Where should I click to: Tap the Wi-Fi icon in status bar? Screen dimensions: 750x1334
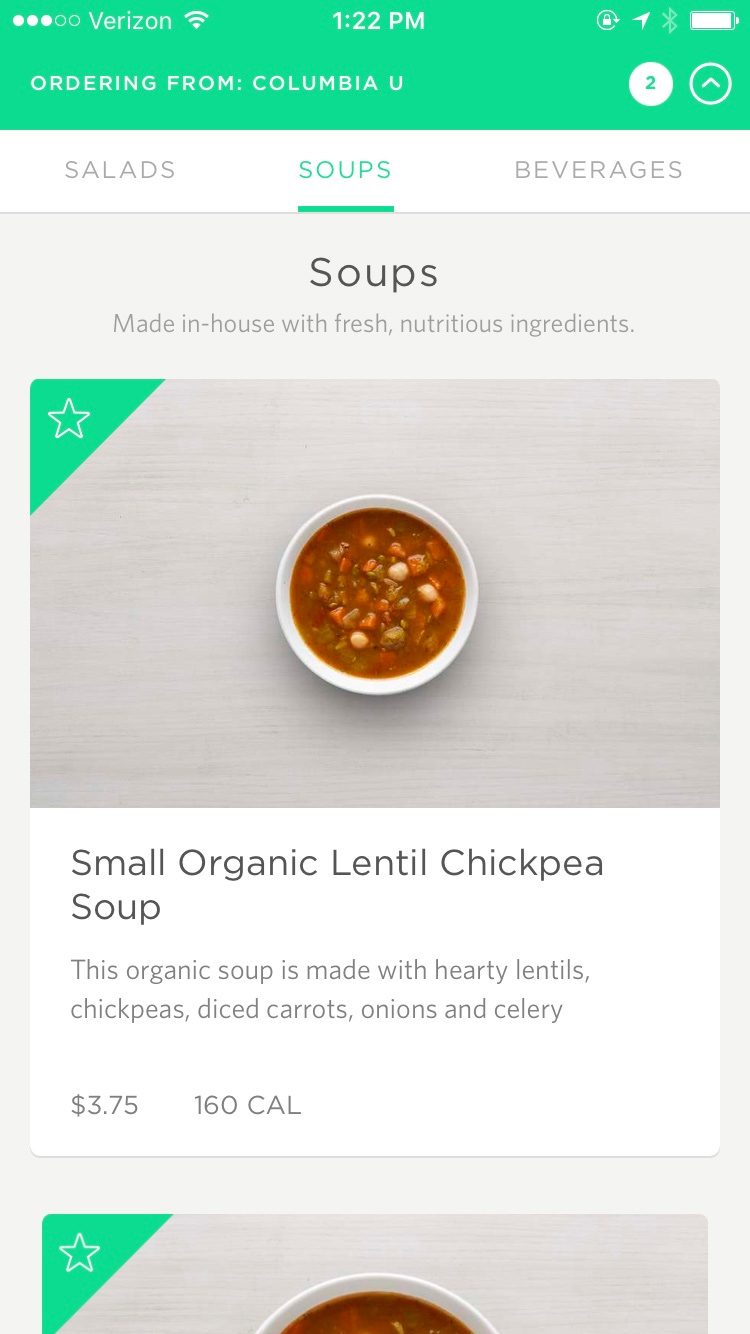[x=197, y=20]
